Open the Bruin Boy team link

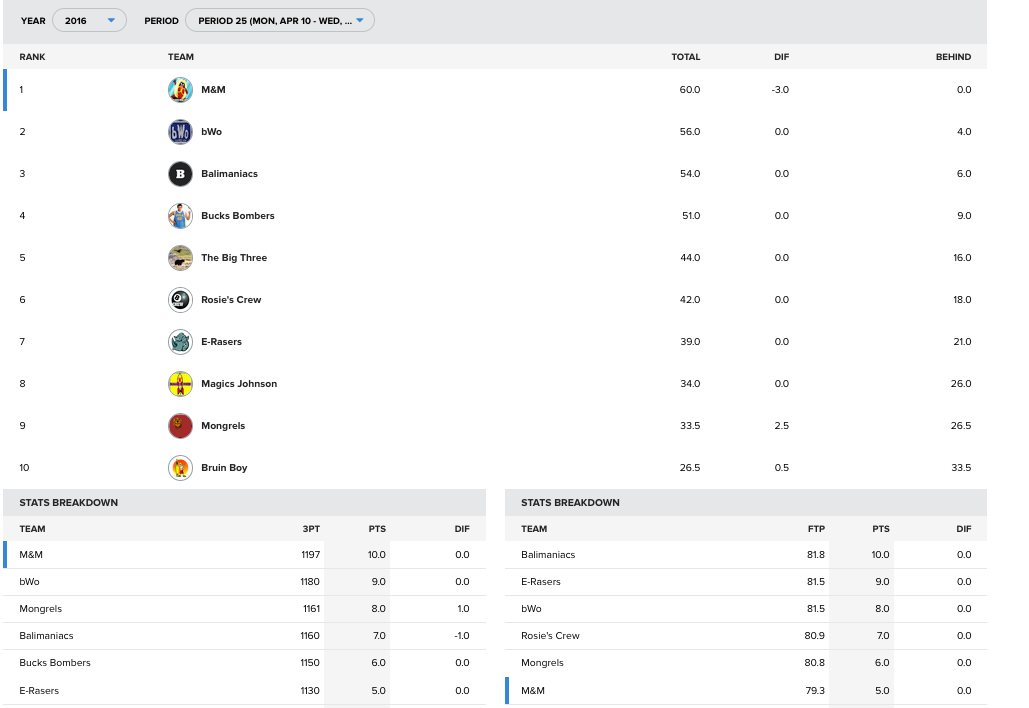pos(224,468)
